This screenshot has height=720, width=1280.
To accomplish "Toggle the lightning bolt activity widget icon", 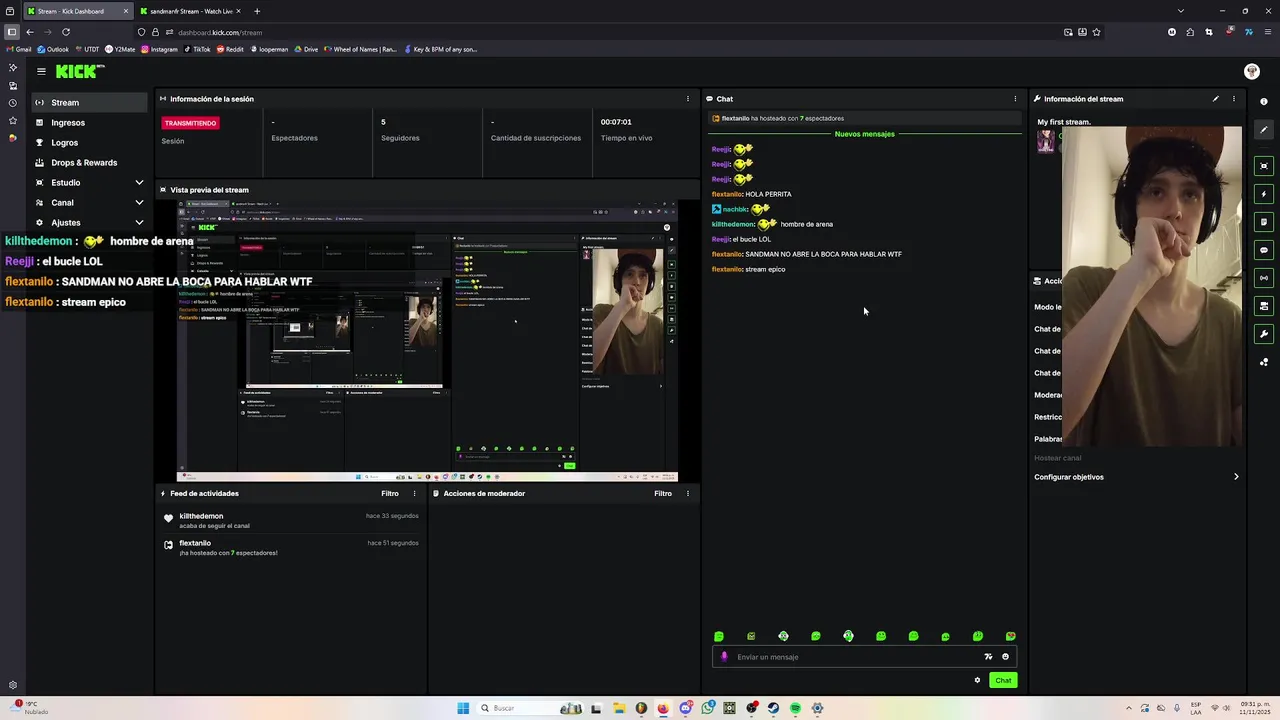I will pos(1264,194).
